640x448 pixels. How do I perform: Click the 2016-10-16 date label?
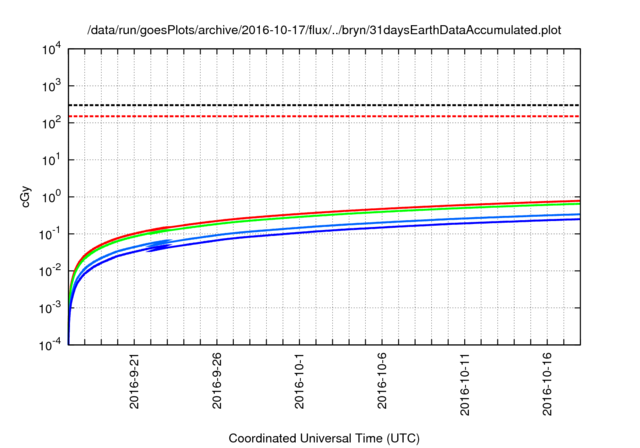pos(547,385)
